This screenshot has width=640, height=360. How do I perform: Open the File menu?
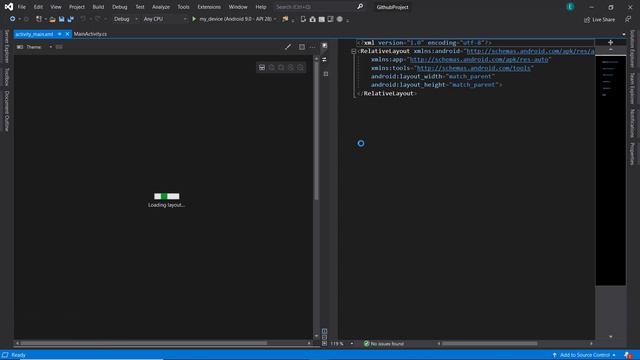(22, 7)
